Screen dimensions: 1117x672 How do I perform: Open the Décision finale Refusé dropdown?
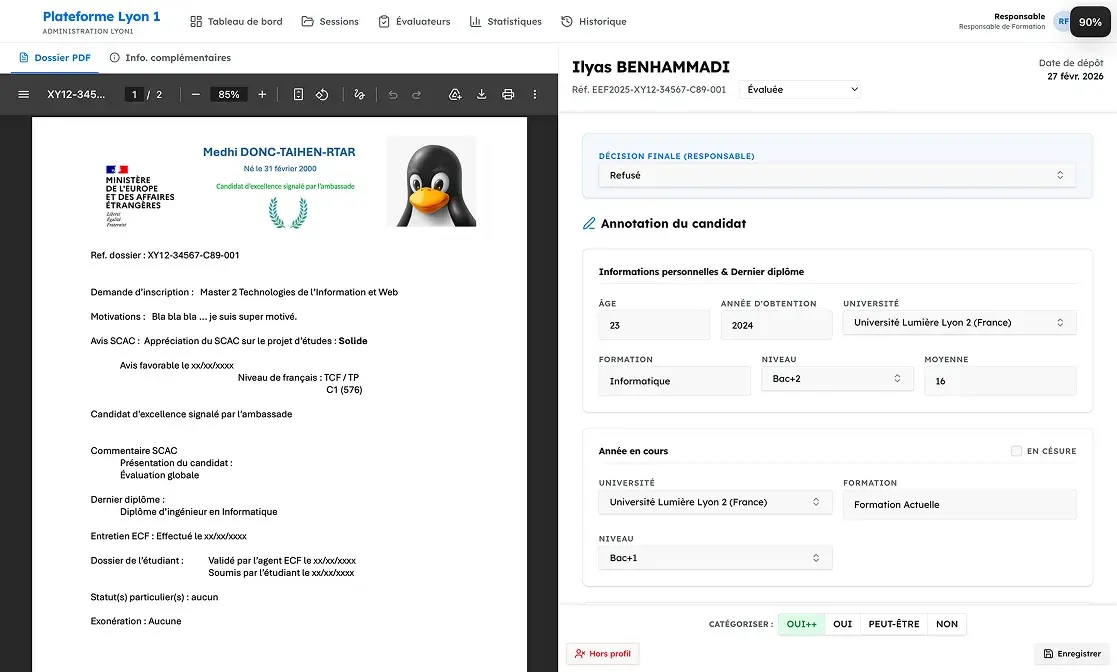837,175
